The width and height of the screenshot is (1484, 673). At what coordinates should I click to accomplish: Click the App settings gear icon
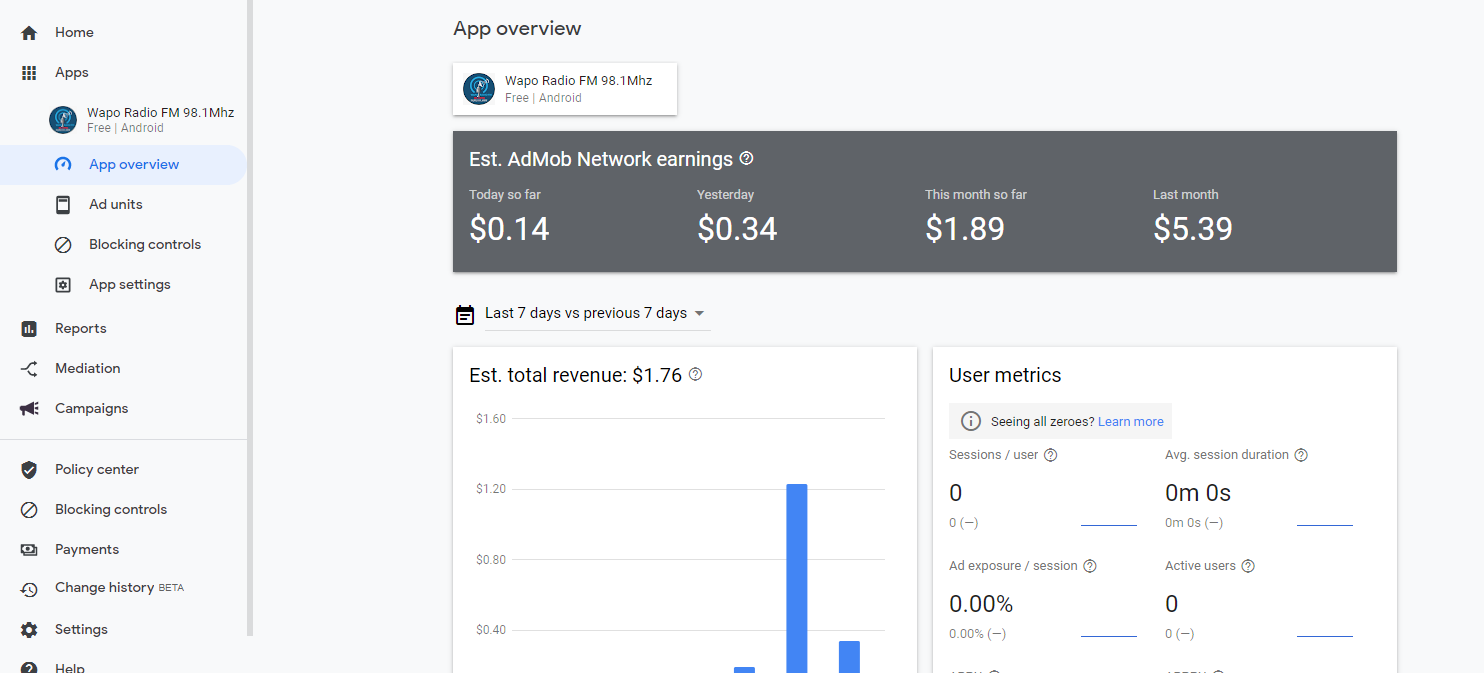[63, 285]
